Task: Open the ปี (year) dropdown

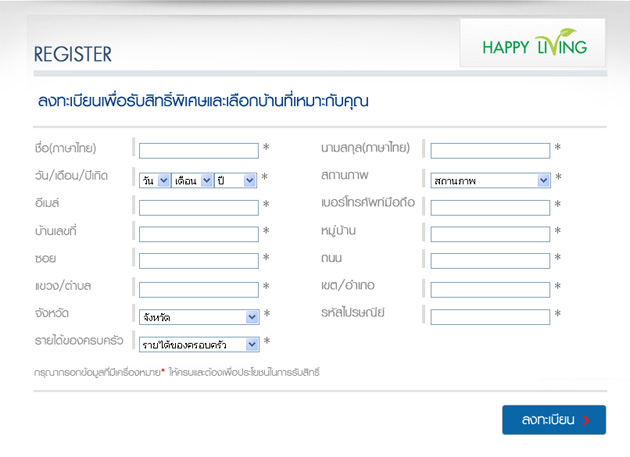Action: coord(236,180)
